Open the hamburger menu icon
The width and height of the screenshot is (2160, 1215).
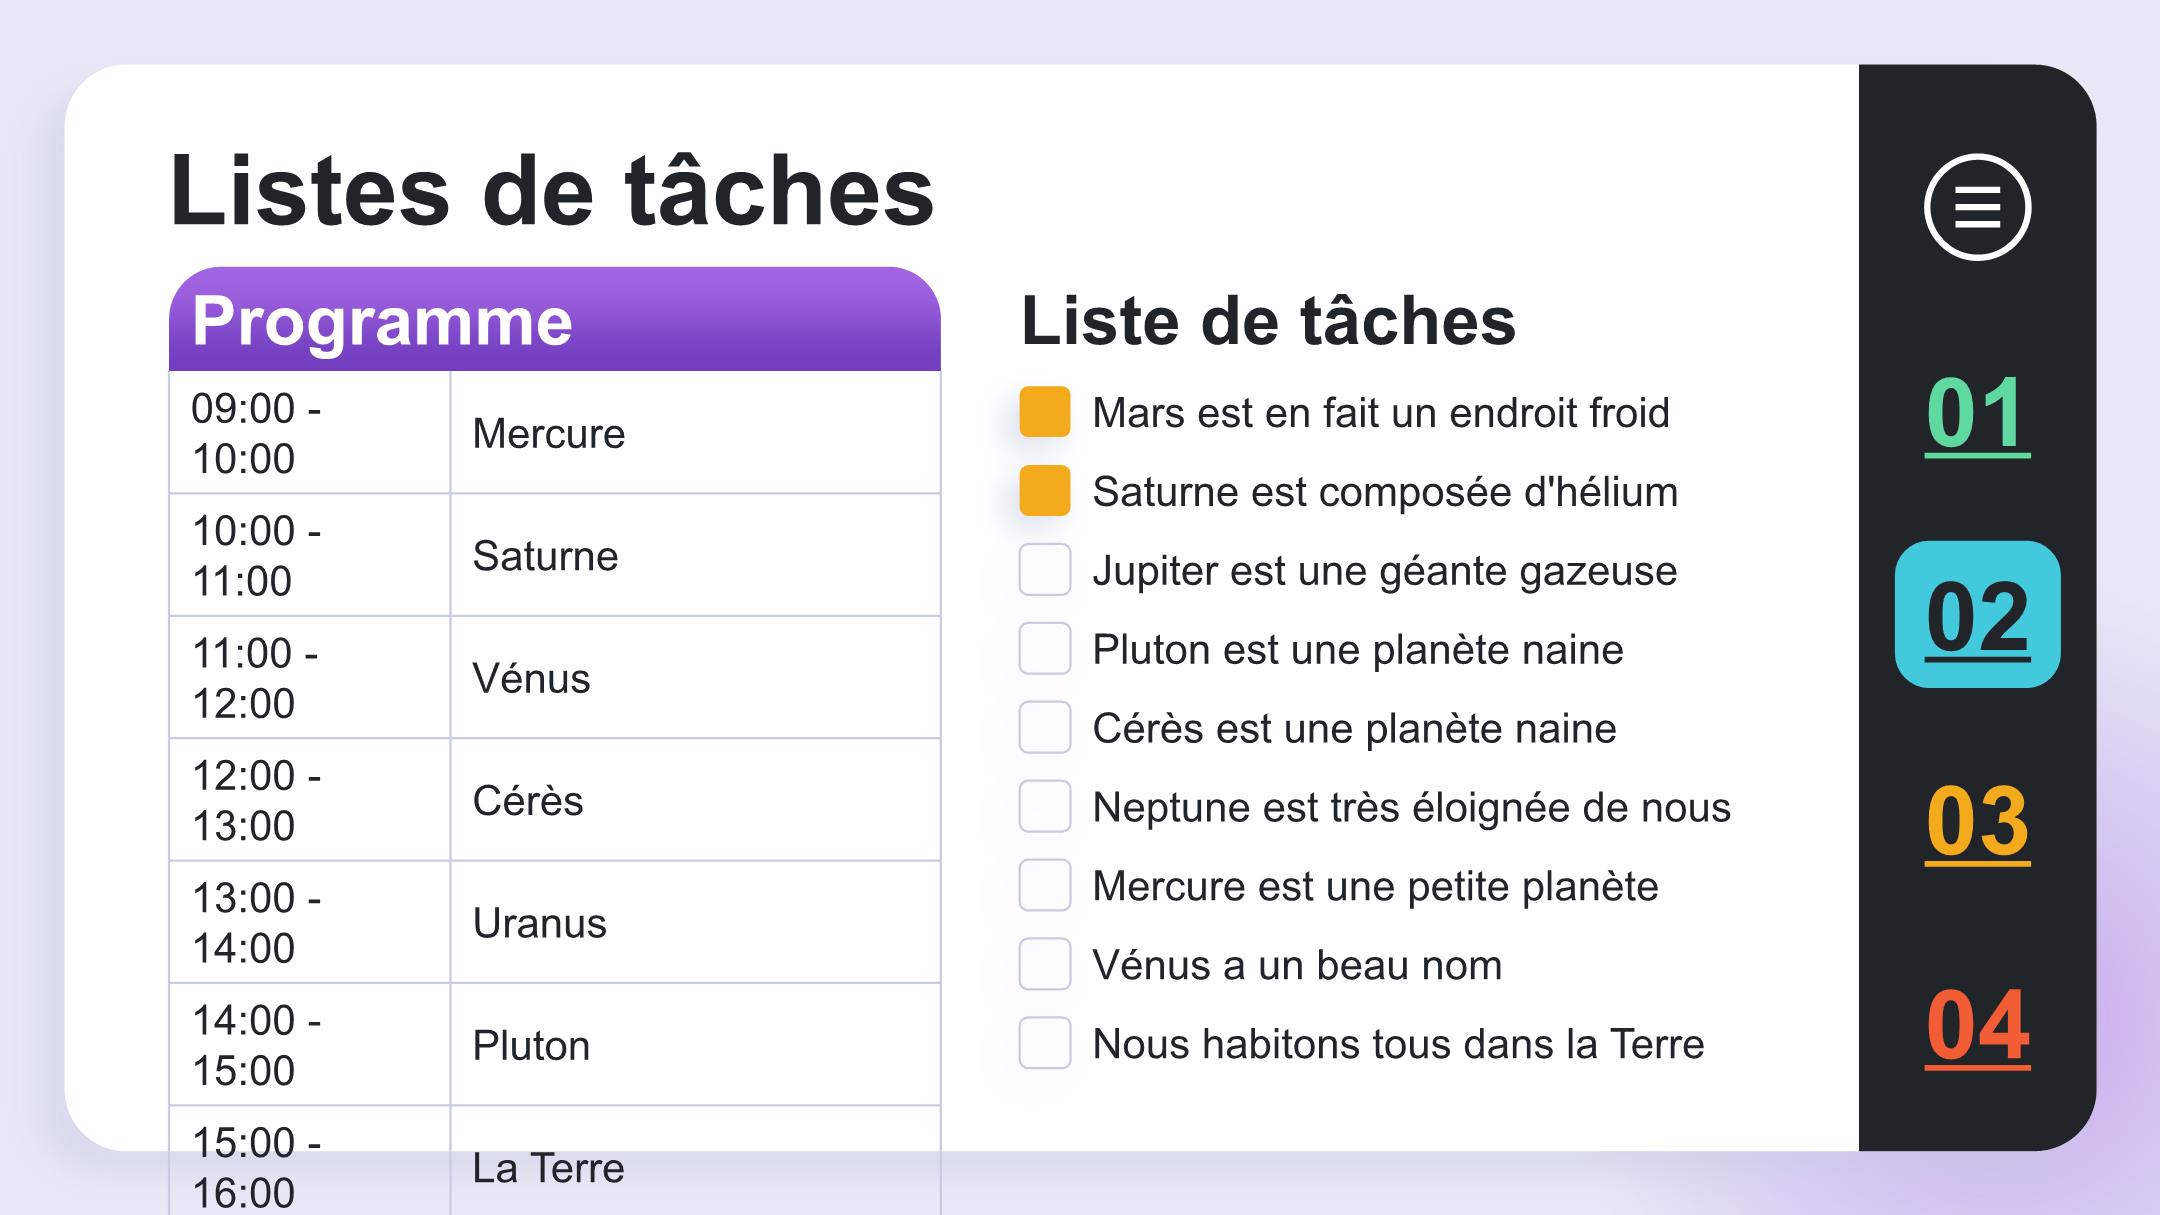tap(1977, 207)
